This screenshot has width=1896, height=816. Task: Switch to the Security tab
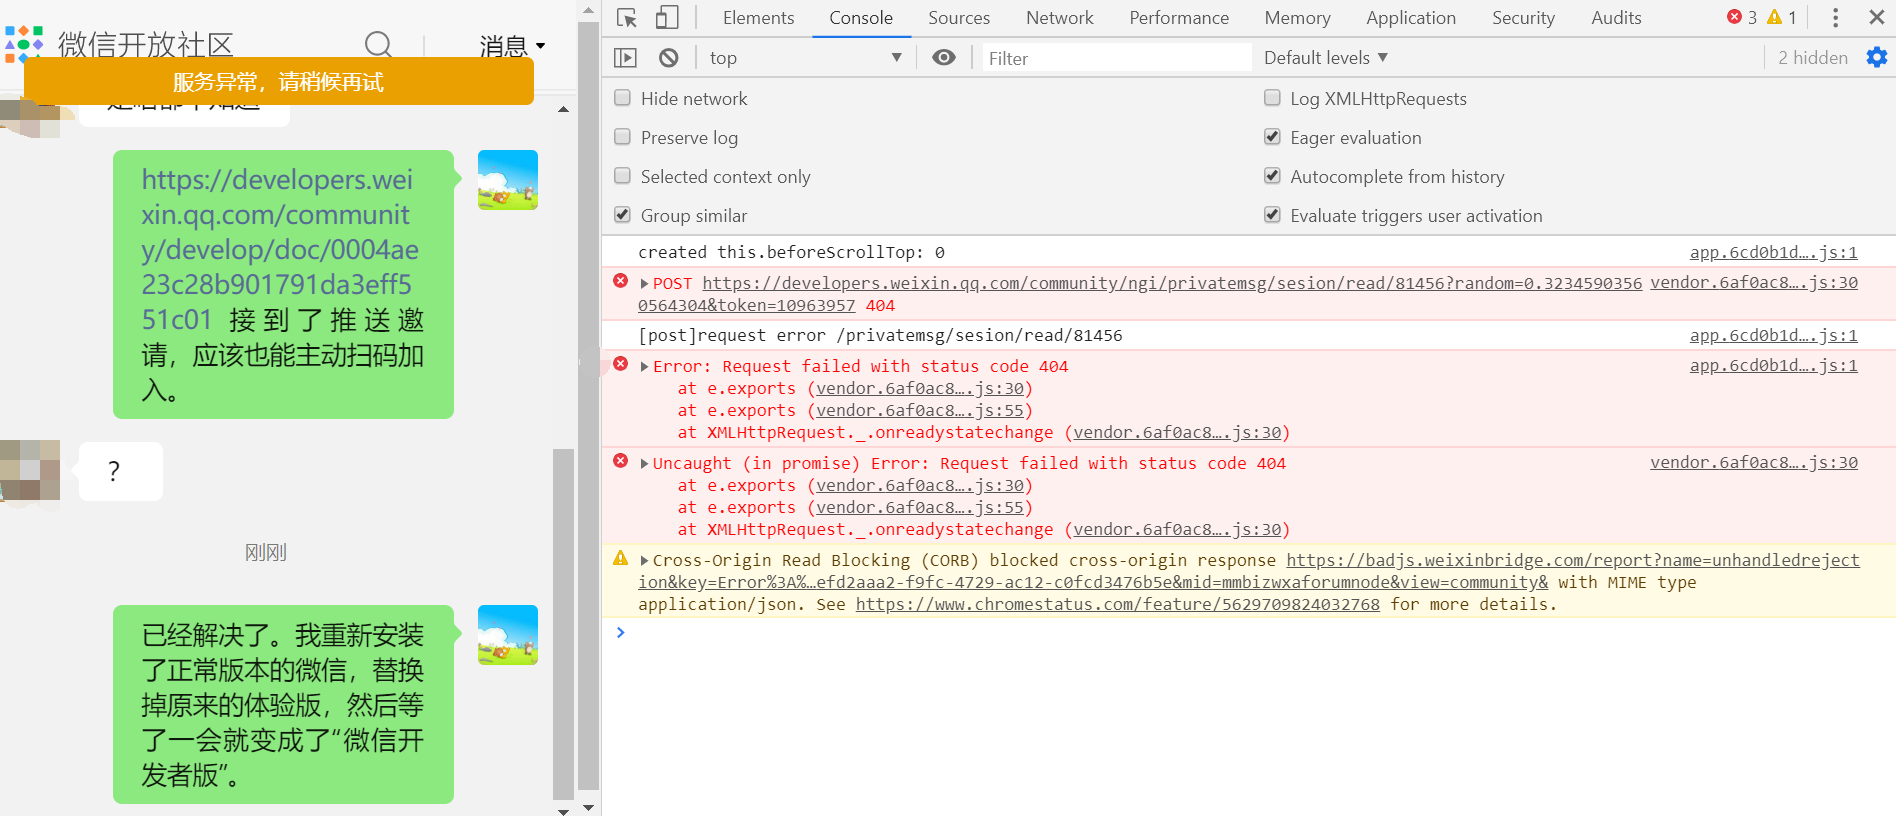coord(1523,18)
